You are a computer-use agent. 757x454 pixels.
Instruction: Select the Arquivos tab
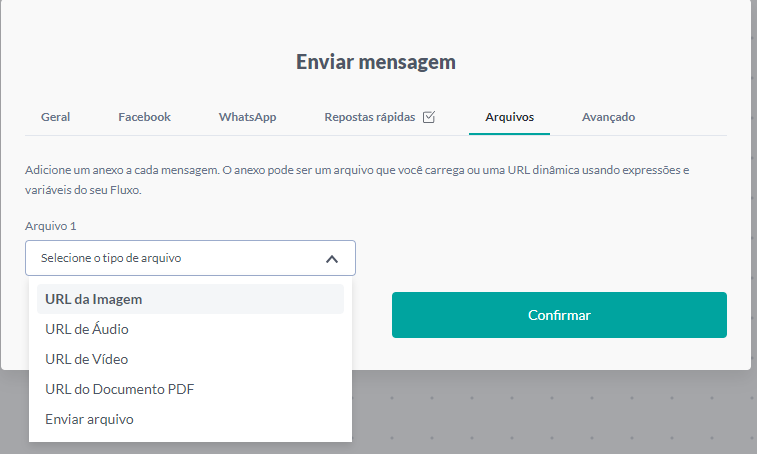tap(509, 117)
